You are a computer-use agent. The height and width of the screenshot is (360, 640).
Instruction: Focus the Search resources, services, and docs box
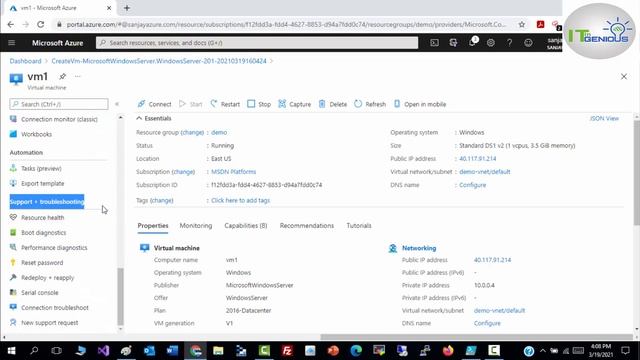coord(257,43)
